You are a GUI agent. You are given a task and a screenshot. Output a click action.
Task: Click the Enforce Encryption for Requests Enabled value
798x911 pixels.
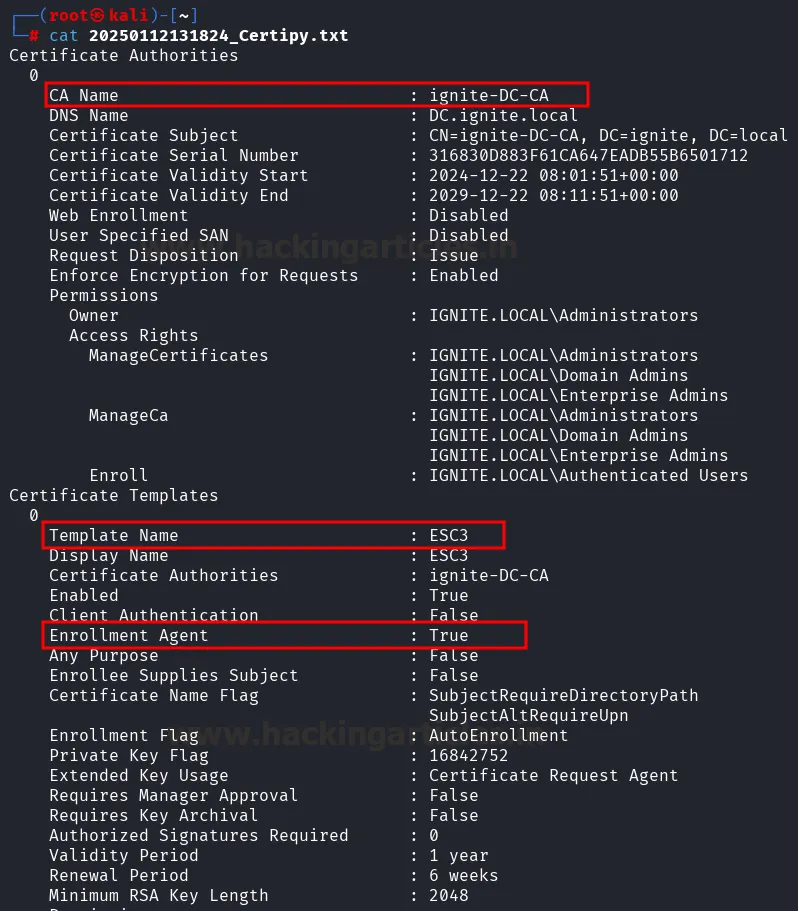(463, 275)
